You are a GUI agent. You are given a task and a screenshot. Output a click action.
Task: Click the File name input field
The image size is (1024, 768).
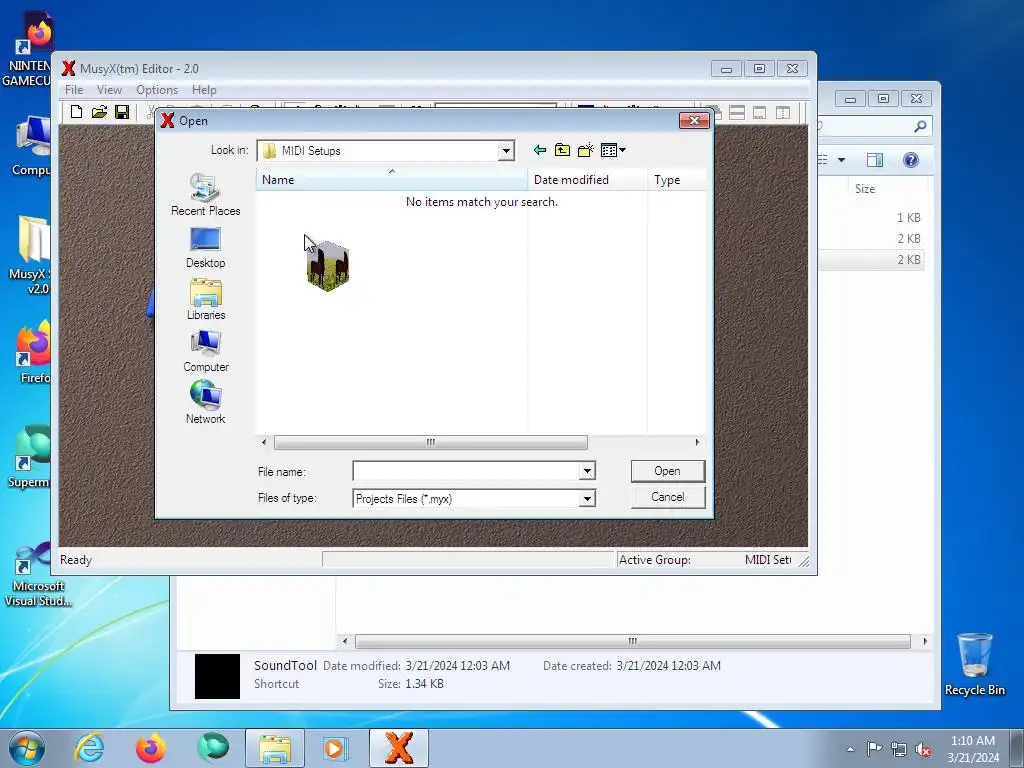(466, 471)
